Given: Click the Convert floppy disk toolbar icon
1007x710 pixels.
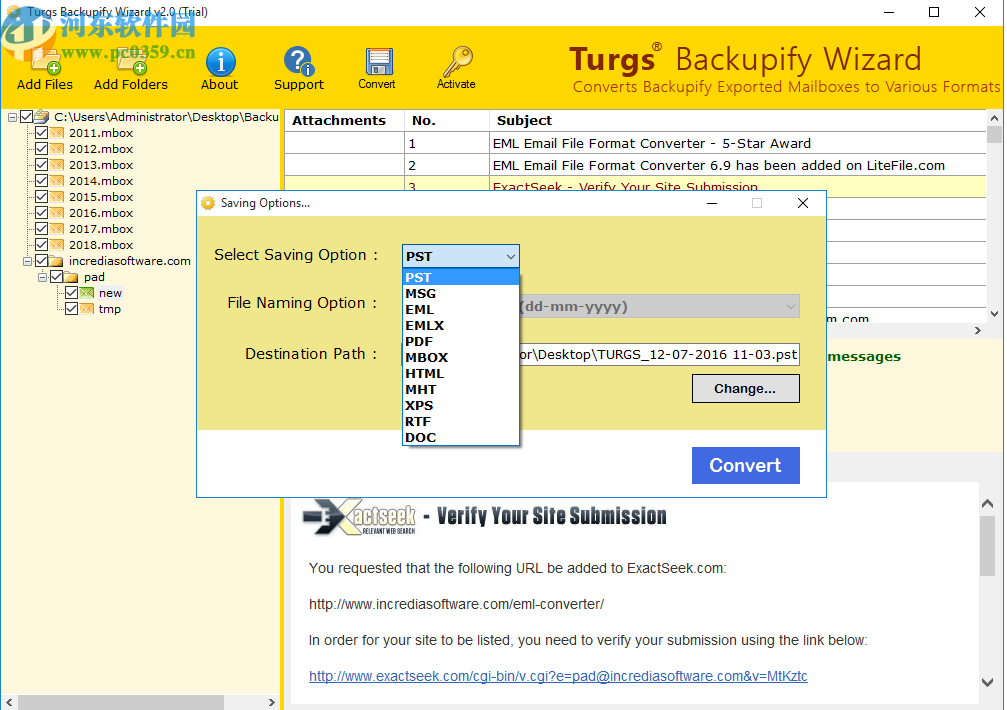Looking at the screenshot, I should (379, 62).
